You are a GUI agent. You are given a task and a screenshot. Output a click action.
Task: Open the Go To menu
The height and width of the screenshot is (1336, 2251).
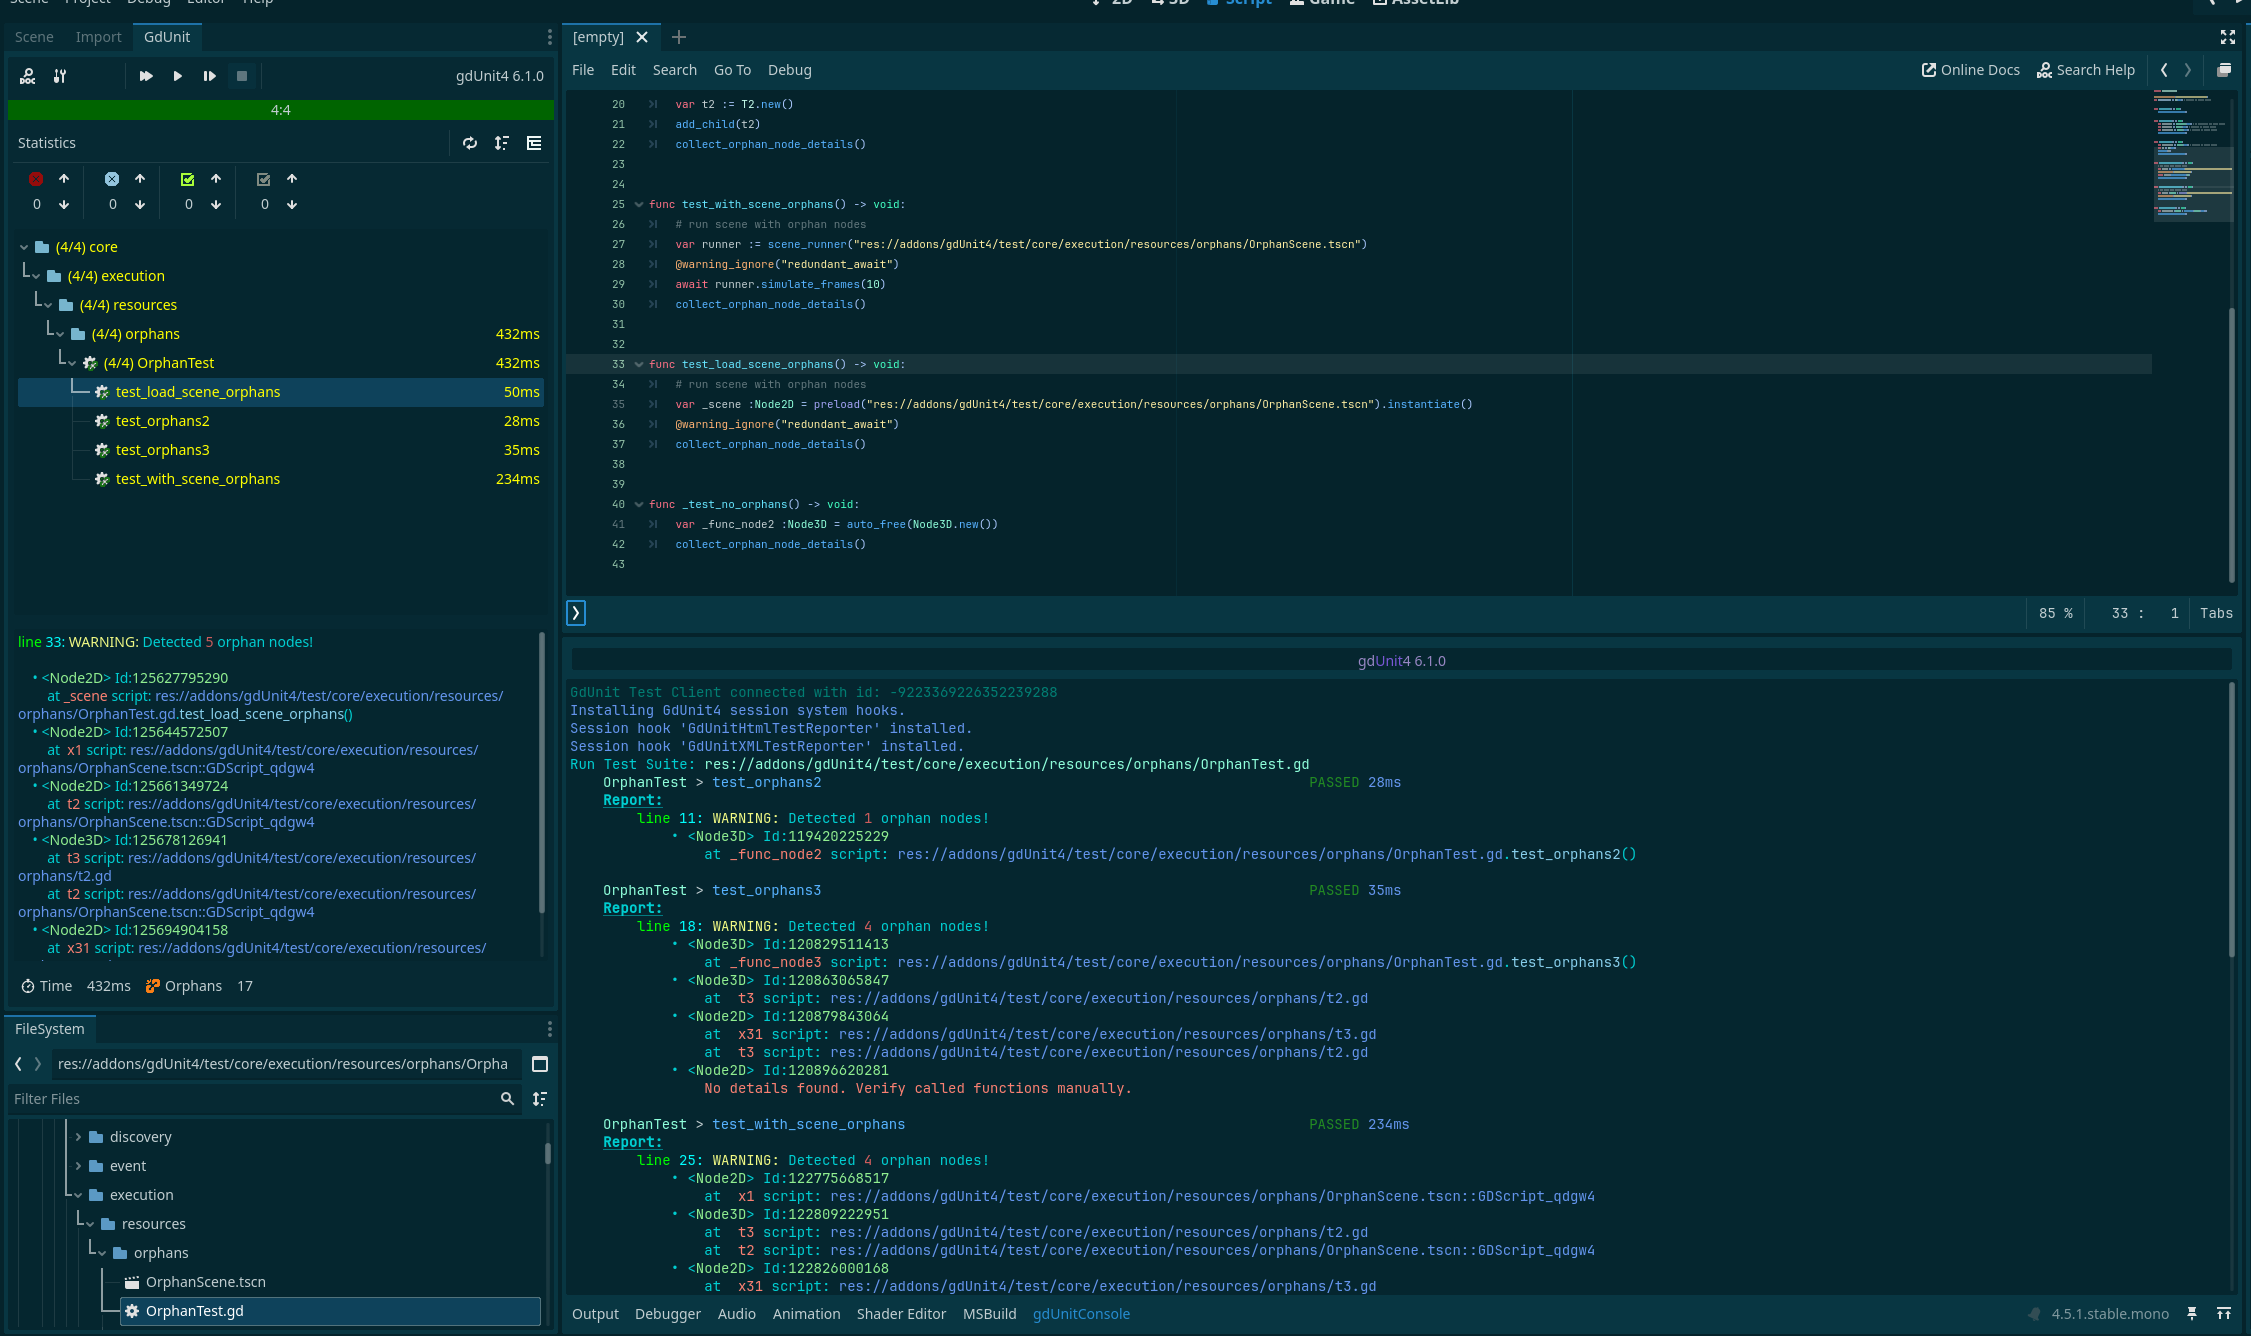coord(732,70)
